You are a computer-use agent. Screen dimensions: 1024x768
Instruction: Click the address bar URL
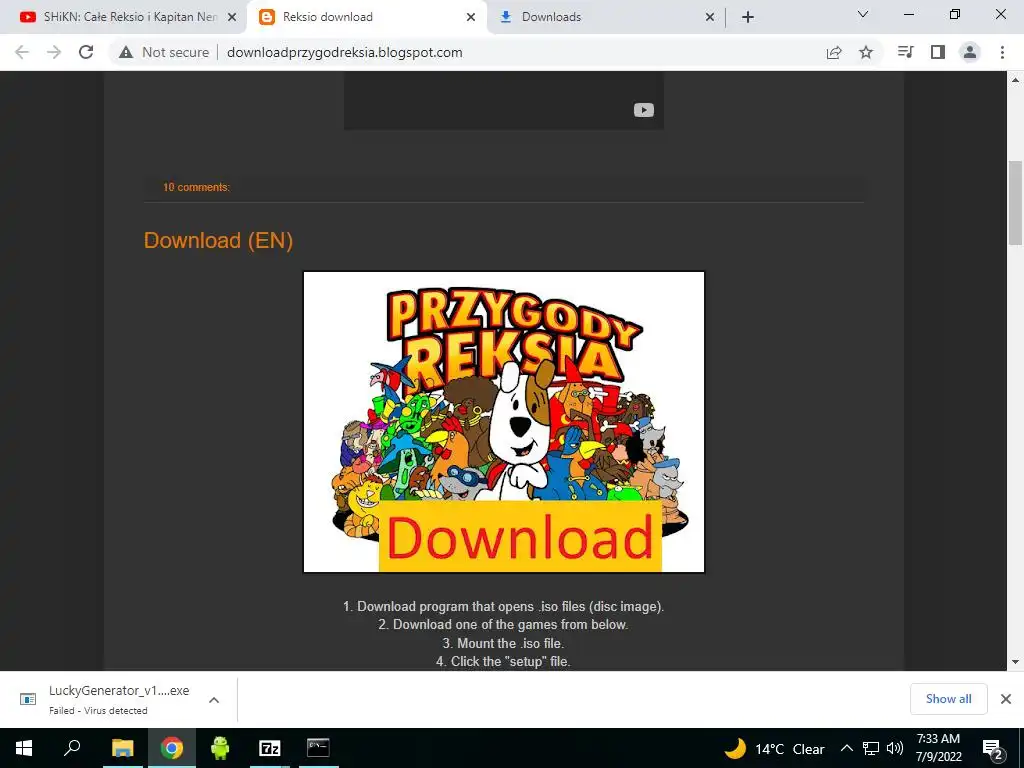coord(344,52)
